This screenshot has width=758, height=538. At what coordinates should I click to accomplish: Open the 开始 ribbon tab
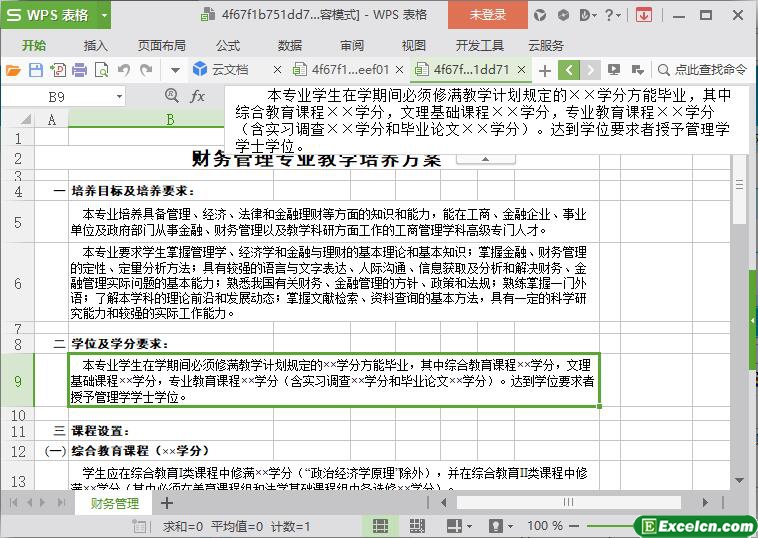pos(34,46)
